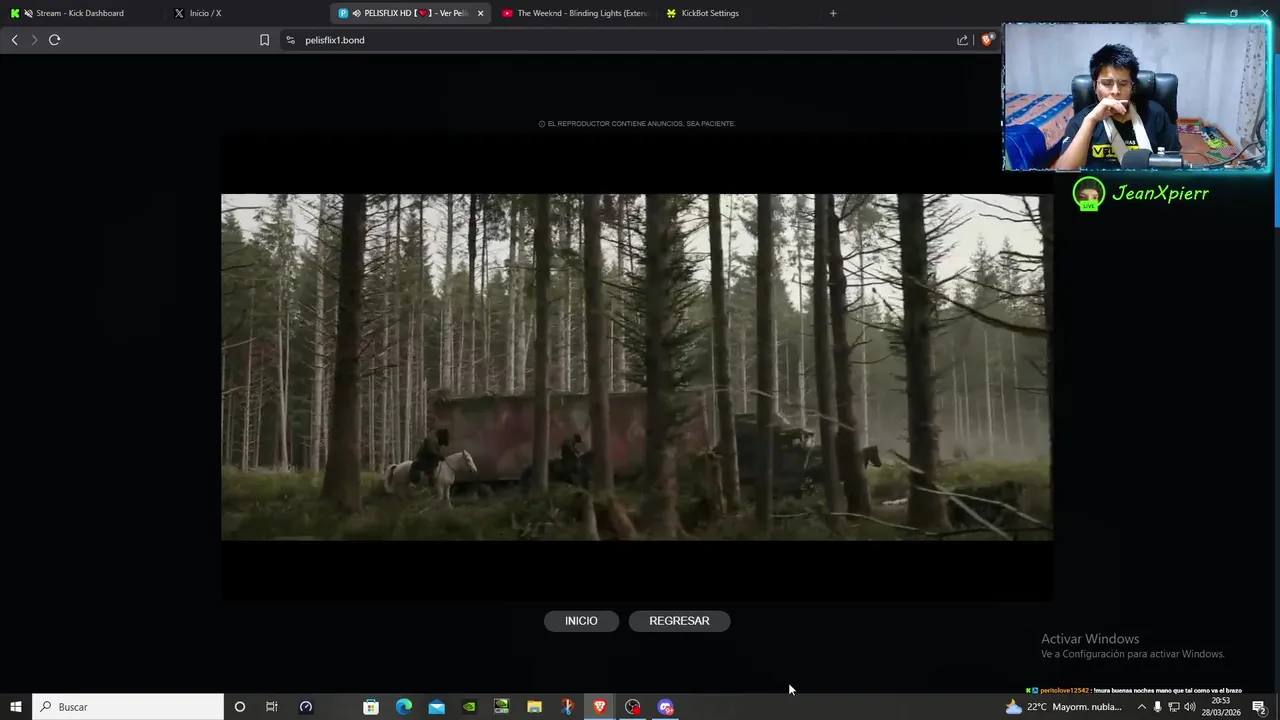Open the Mail app from the taskbar
Screen dimensions: 1280x720
(x=437, y=707)
